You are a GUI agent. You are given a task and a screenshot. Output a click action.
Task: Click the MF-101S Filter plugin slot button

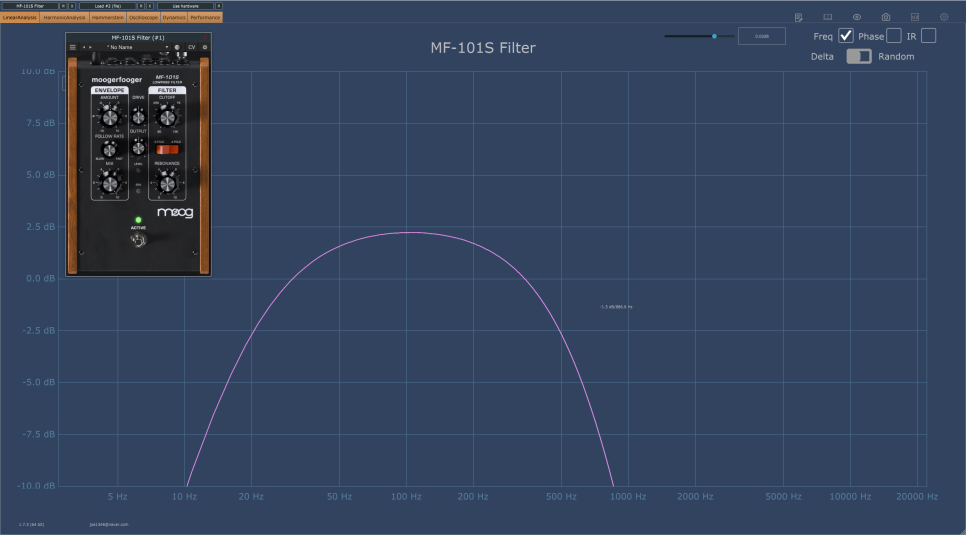point(30,6)
